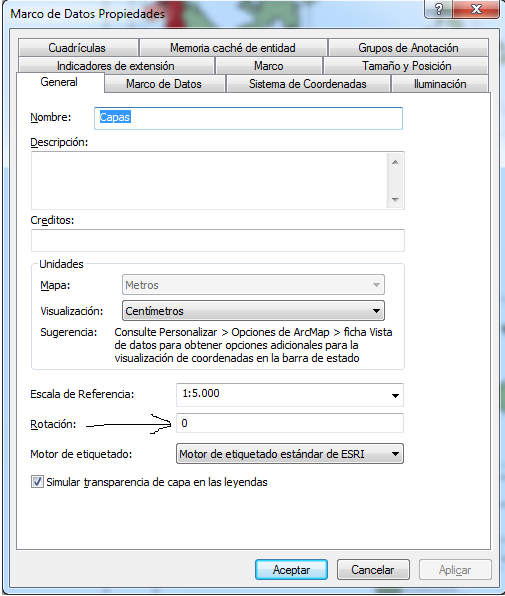Close the Marco de Datos Propiedades dialog
The image size is (505, 596).
pos(476,9)
